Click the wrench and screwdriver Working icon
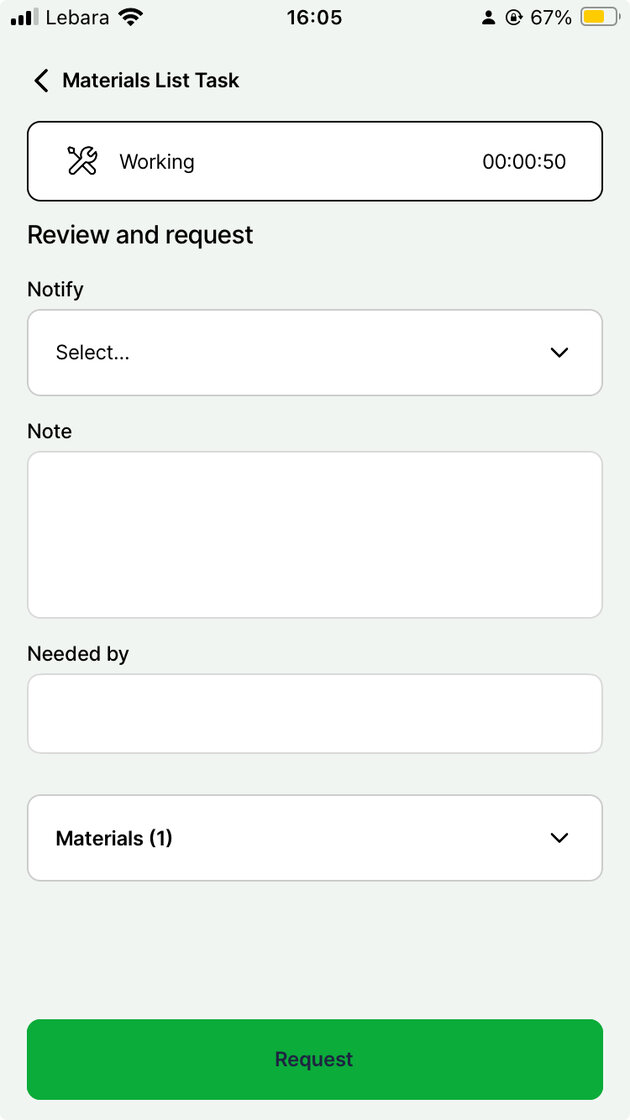Viewport: 630px width, 1120px height. click(x=82, y=161)
